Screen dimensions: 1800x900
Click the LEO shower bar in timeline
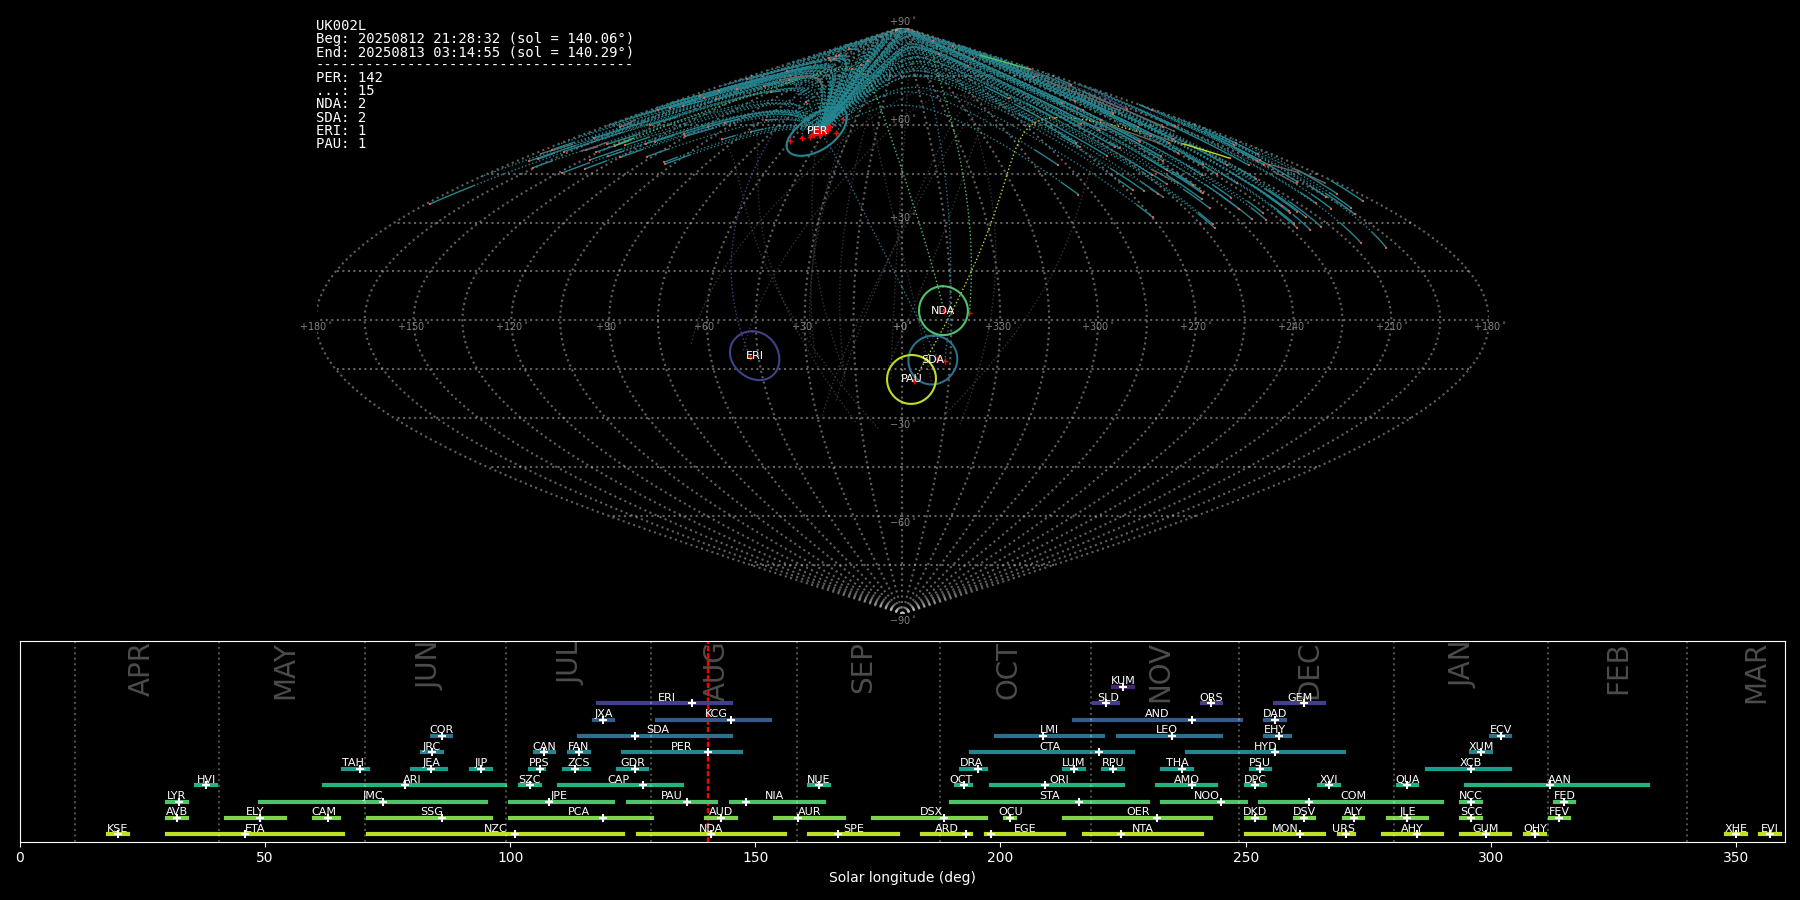(x=1169, y=736)
